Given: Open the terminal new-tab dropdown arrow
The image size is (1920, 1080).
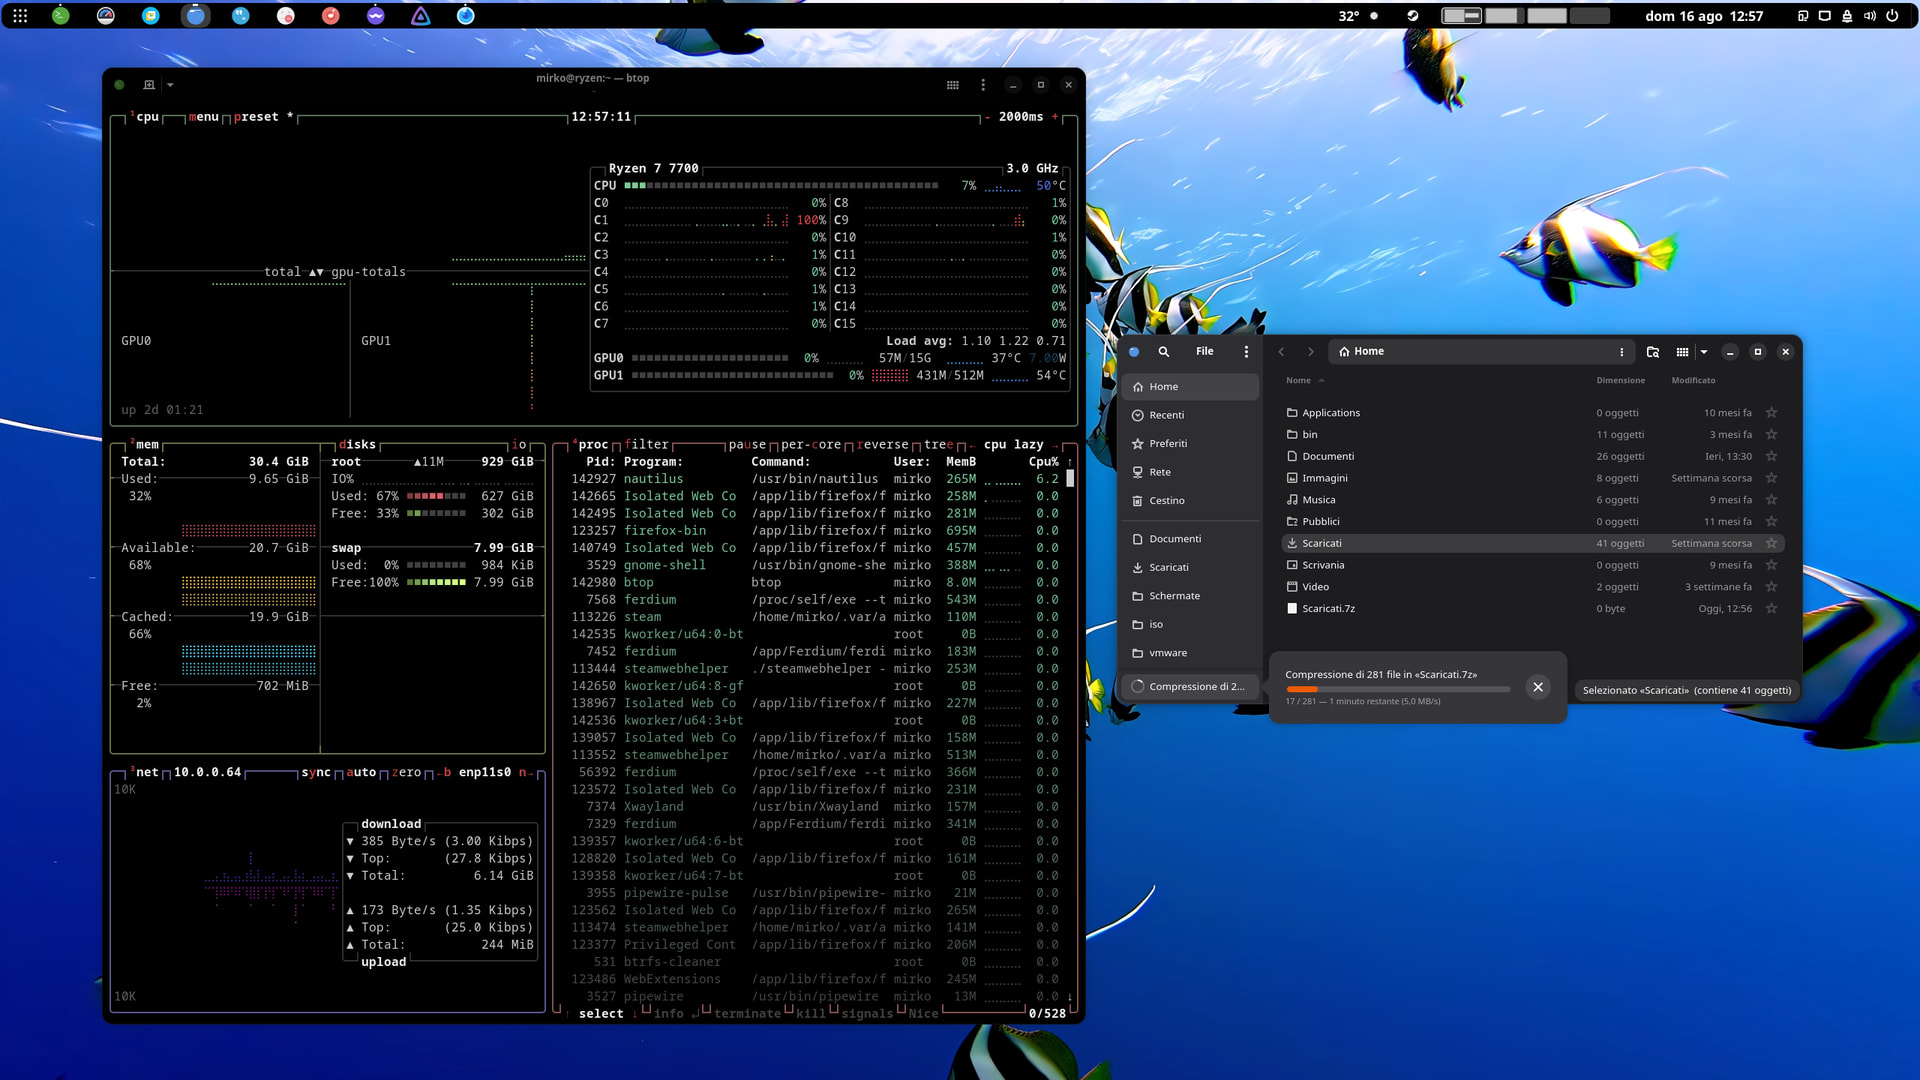Looking at the screenshot, I should click(171, 85).
